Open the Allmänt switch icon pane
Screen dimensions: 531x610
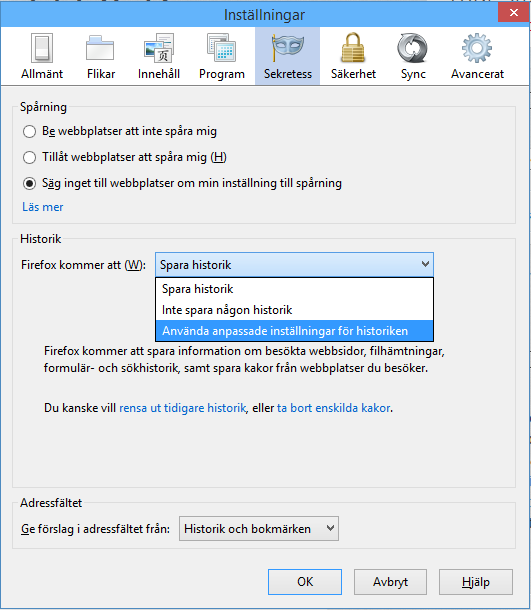tap(42, 56)
